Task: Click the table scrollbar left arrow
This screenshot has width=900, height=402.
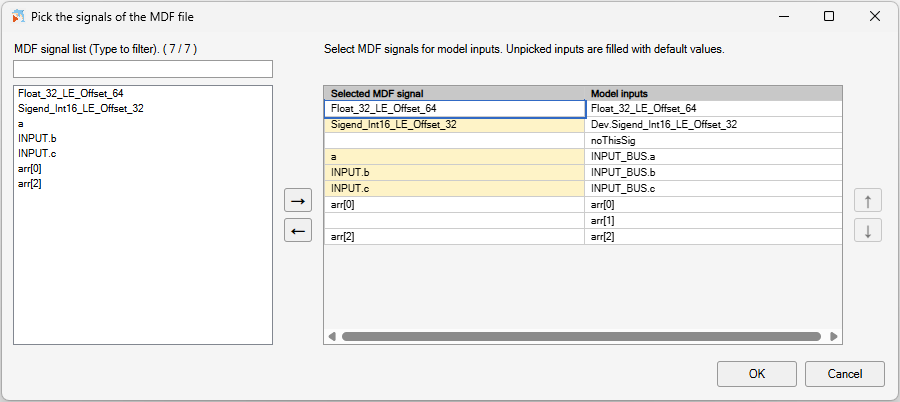Action: (332, 337)
